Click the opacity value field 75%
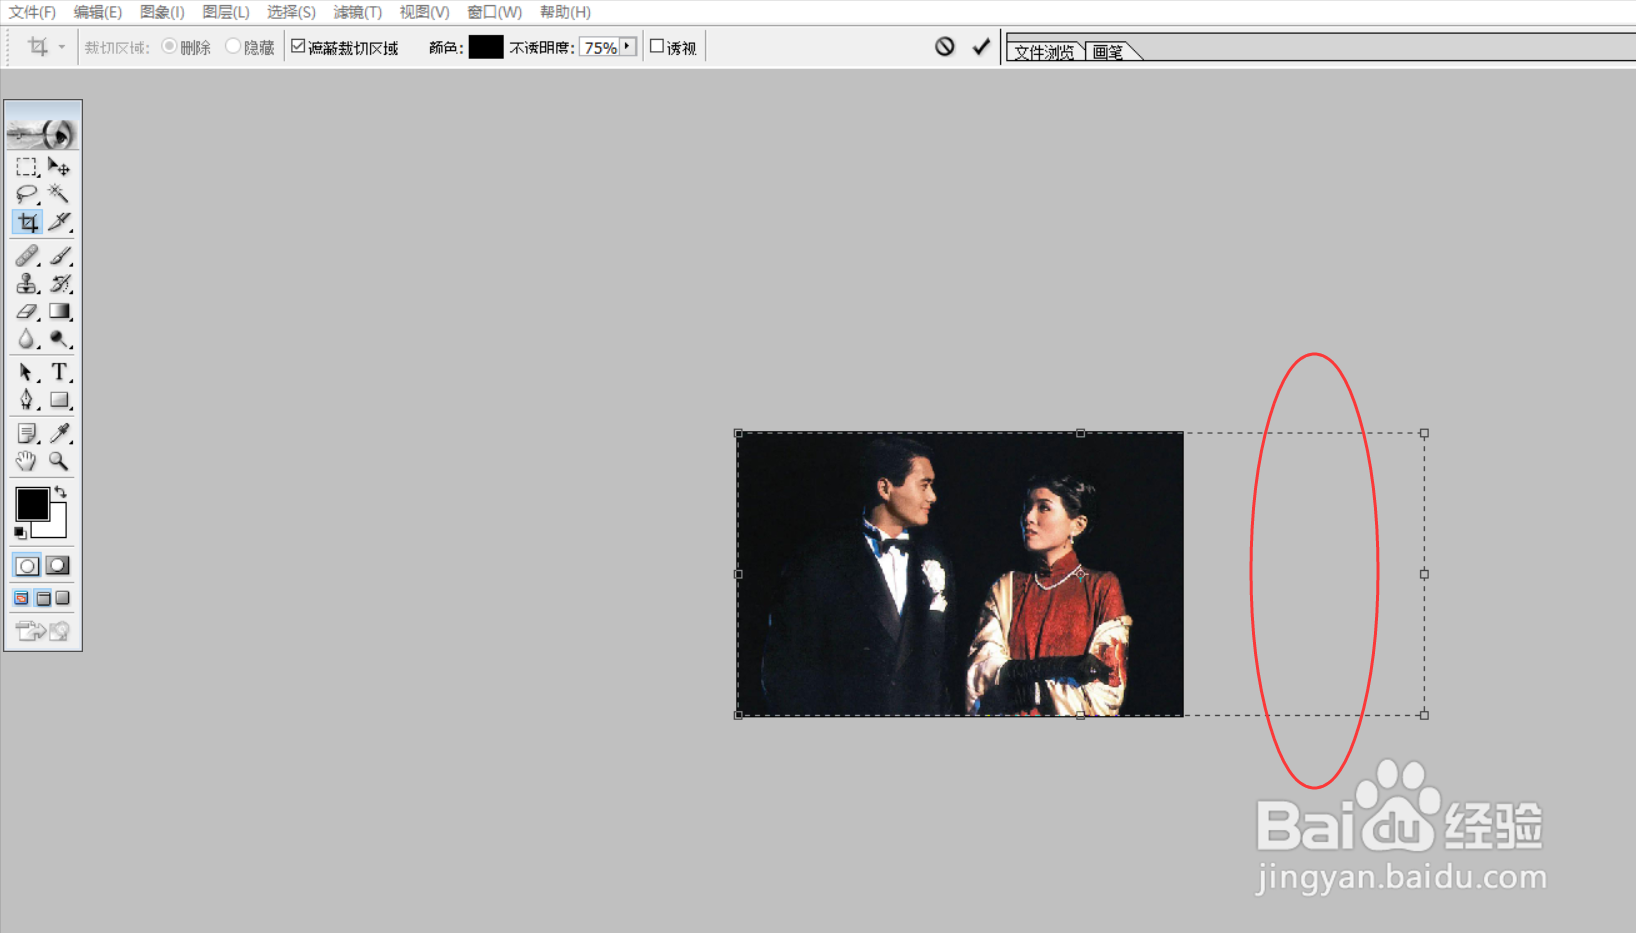The height and width of the screenshot is (933, 1636). pyautogui.click(x=600, y=47)
